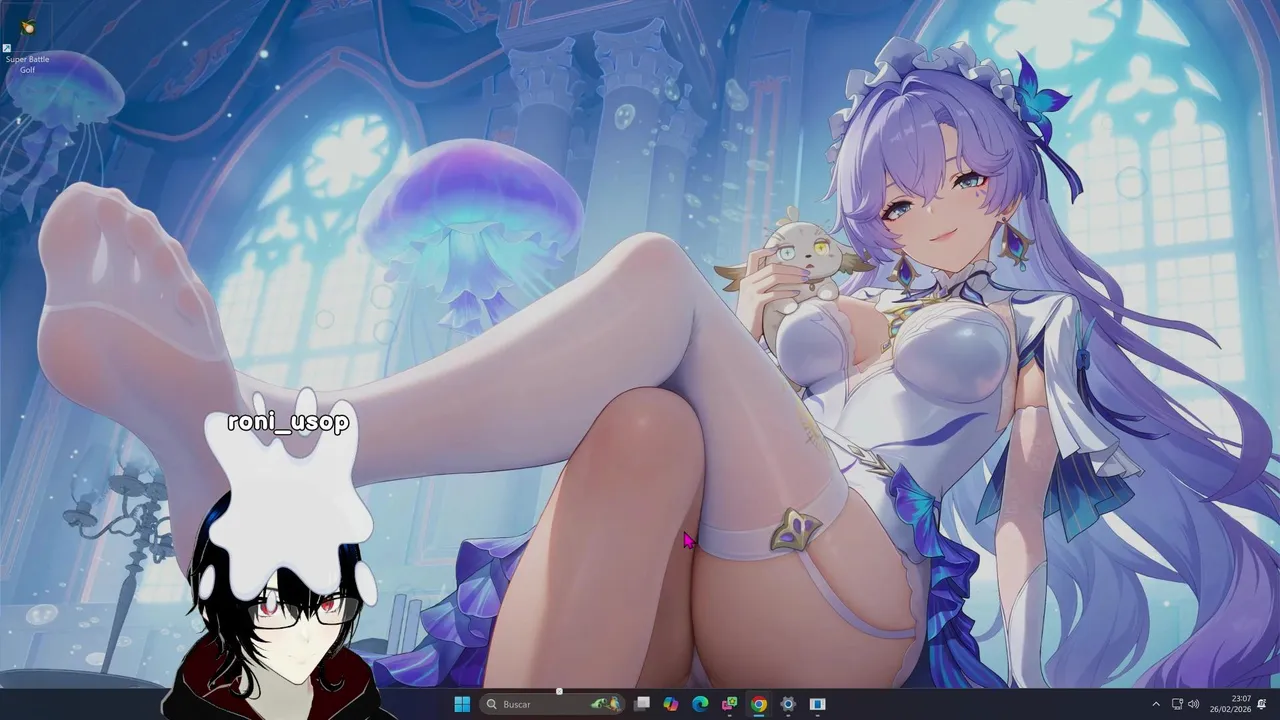Image resolution: width=1280 pixels, height=720 pixels.
Task: Launch the Copilot taskbar app
Action: pos(671,704)
